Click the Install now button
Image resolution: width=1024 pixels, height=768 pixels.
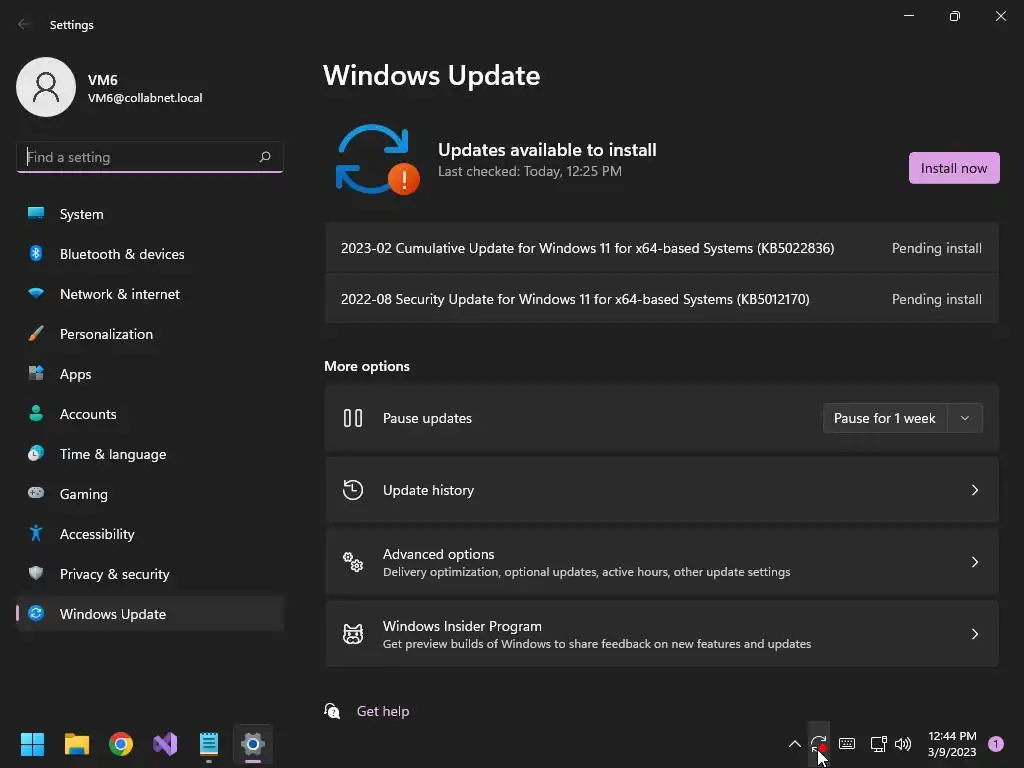[953, 168]
